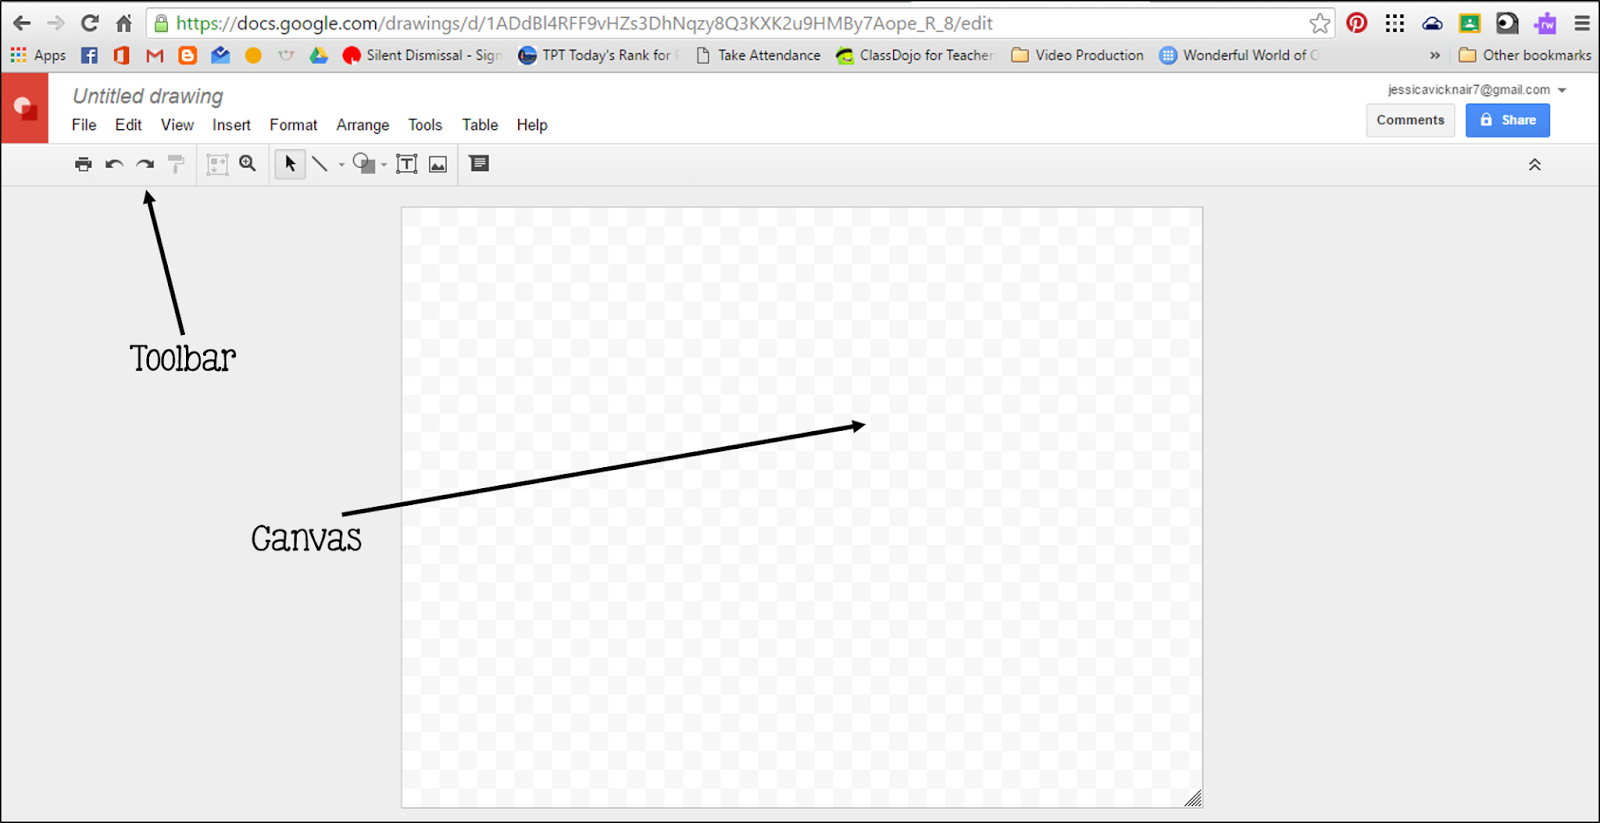This screenshot has width=1600, height=823.
Task: Rename the Untitled drawing title
Action: 148,96
